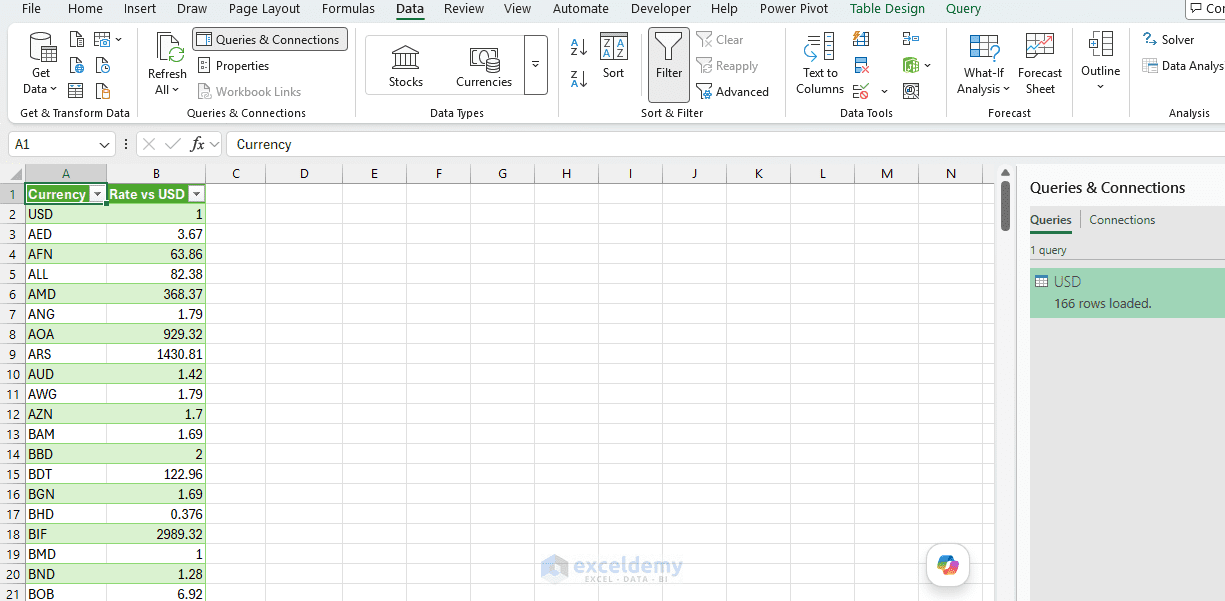
Task: Select the cell with value 2989.32
Action: 156,534
